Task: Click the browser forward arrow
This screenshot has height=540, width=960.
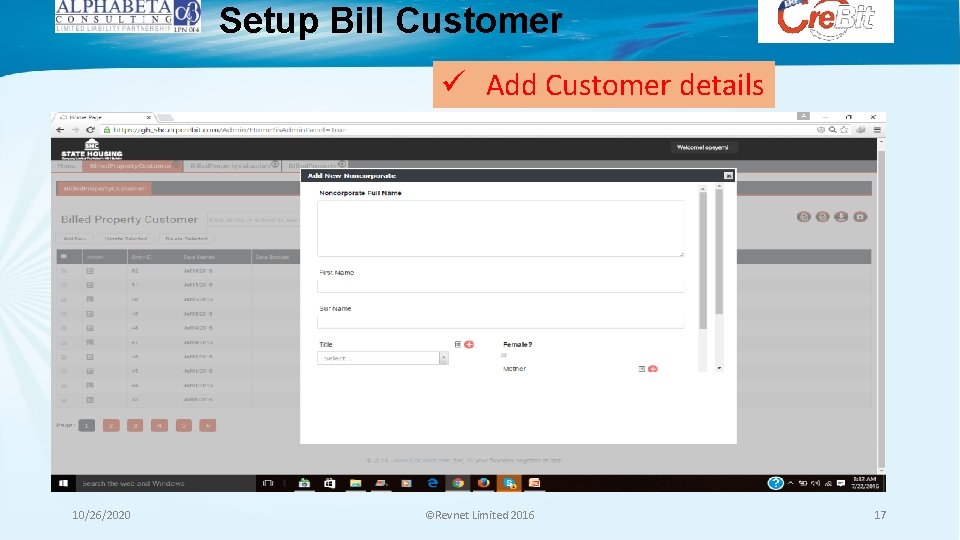Action: tap(75, 130)
